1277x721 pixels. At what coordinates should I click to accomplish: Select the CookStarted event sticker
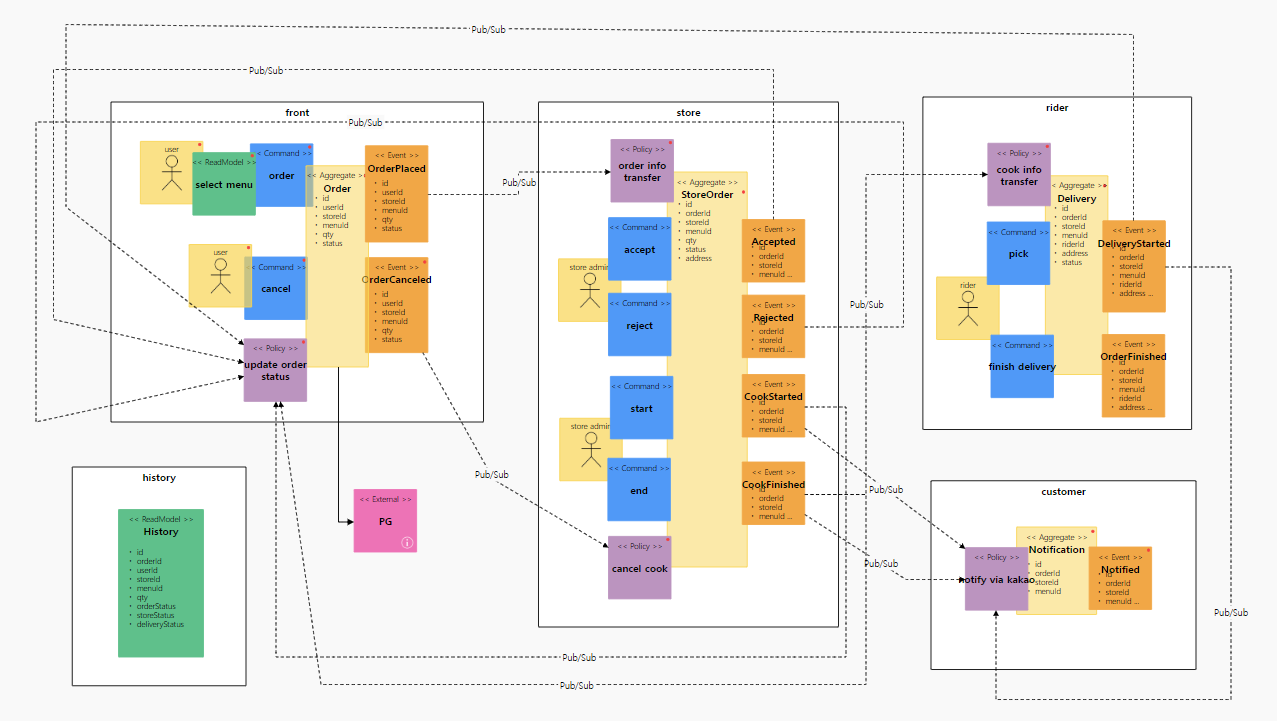[x=773, y=406]
